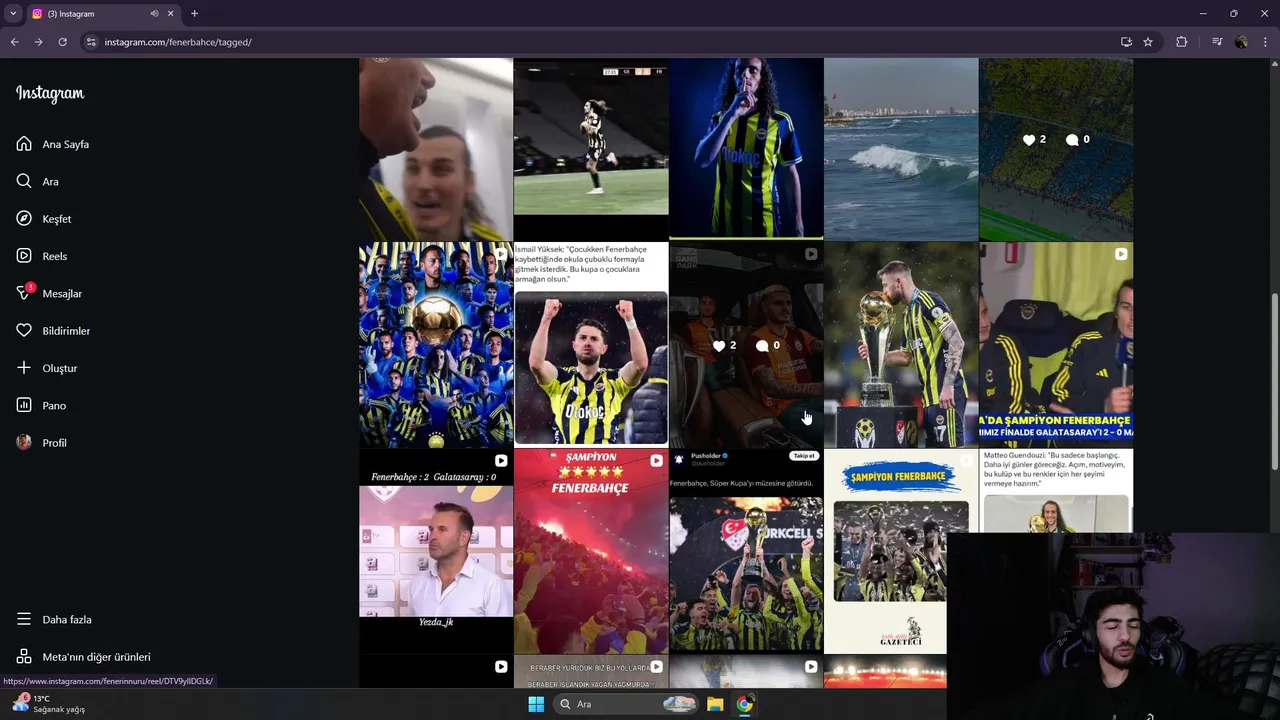
Task: Open weather widget showing 13°C
Action: pos(50,704)
